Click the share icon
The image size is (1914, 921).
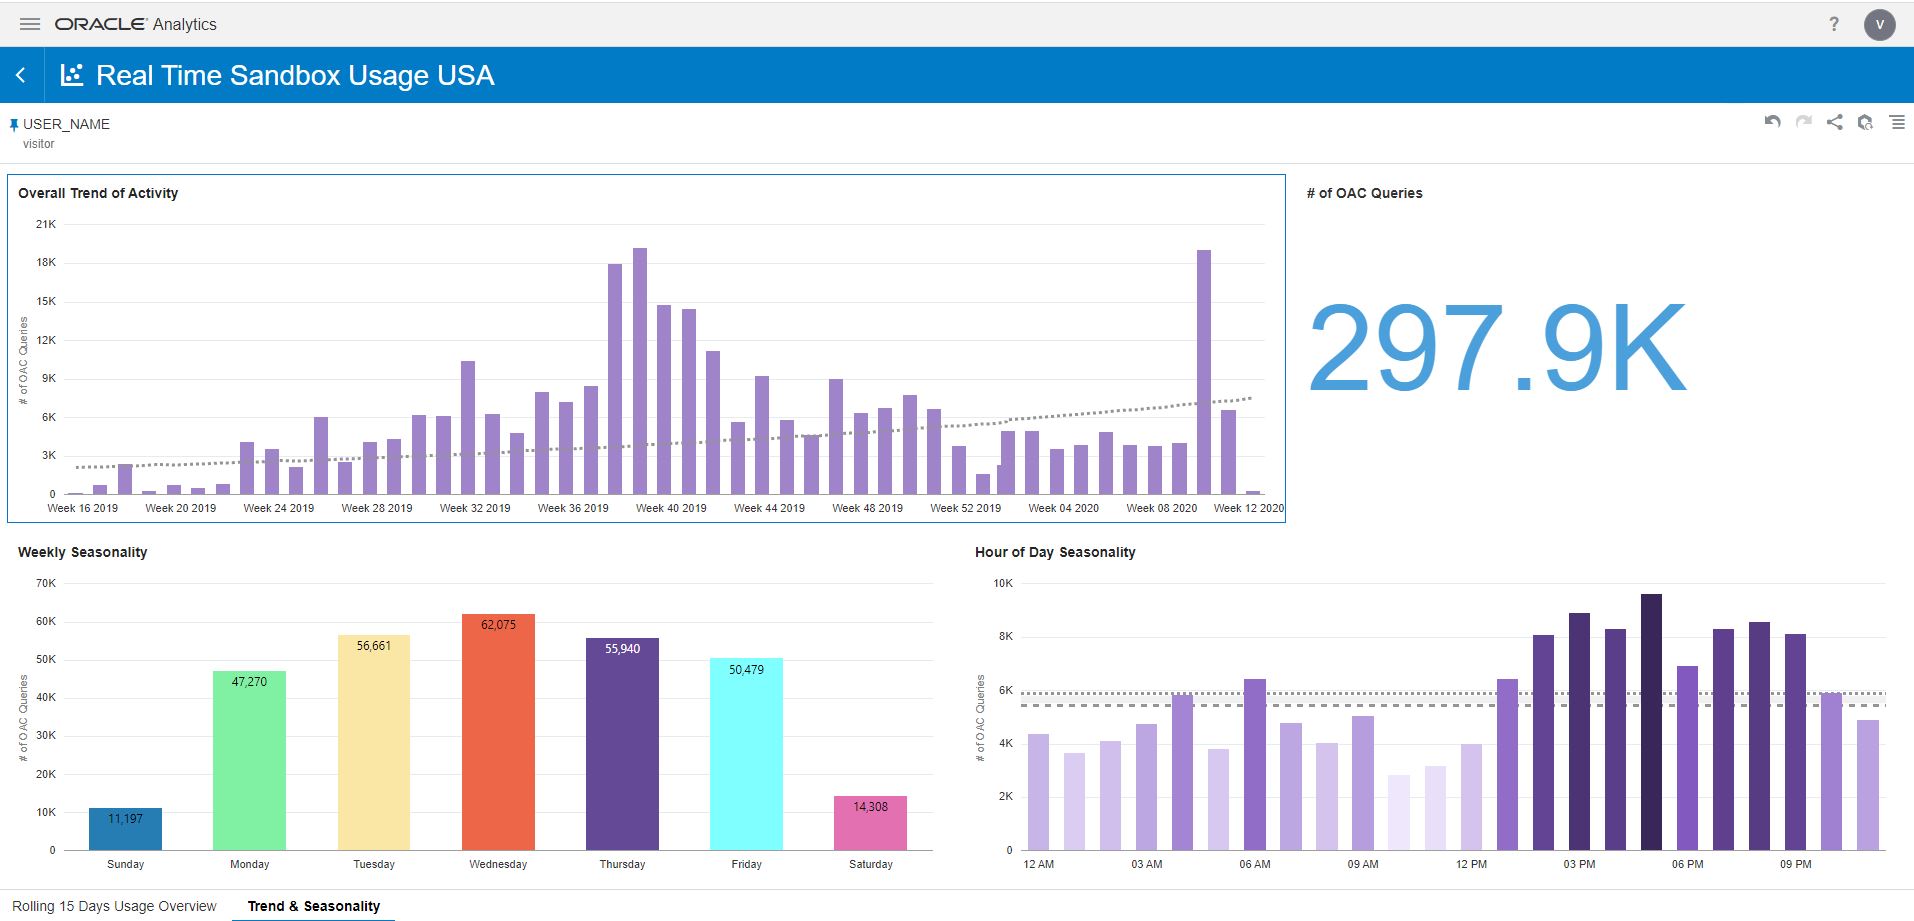[1834, 122]
